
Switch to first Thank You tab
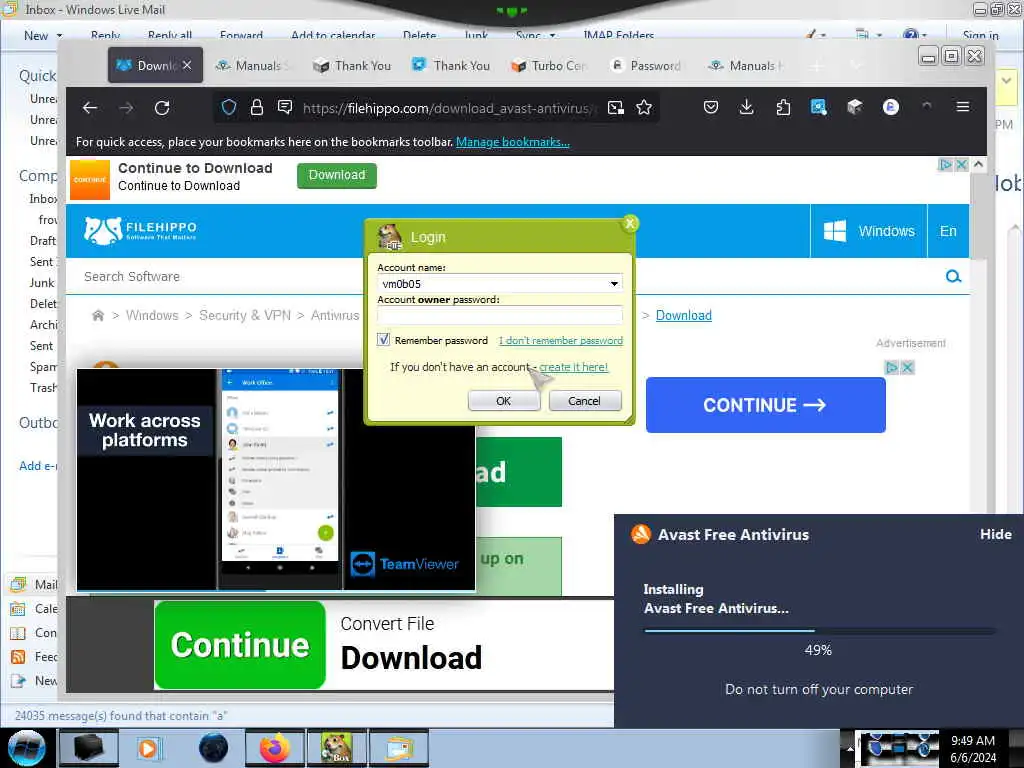[x=353, y=65]
